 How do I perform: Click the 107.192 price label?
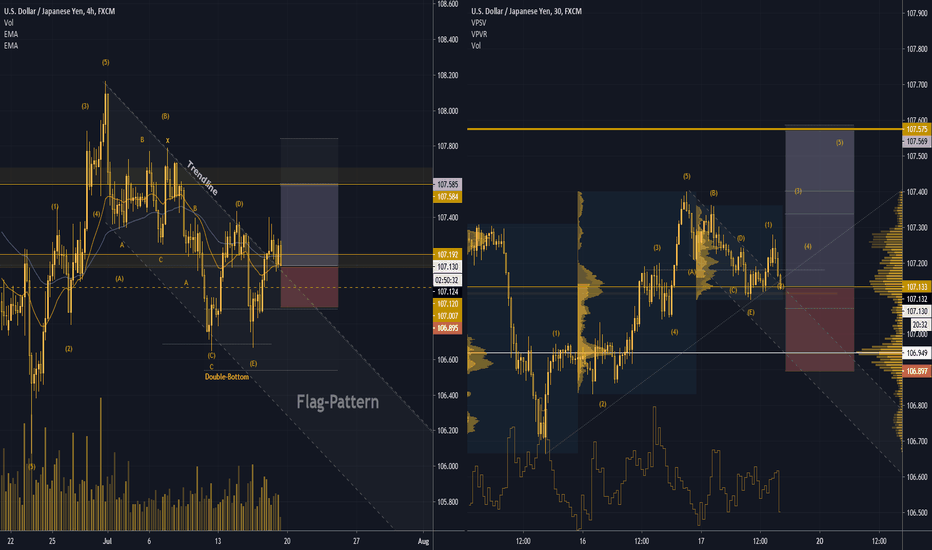click(448, 254)
